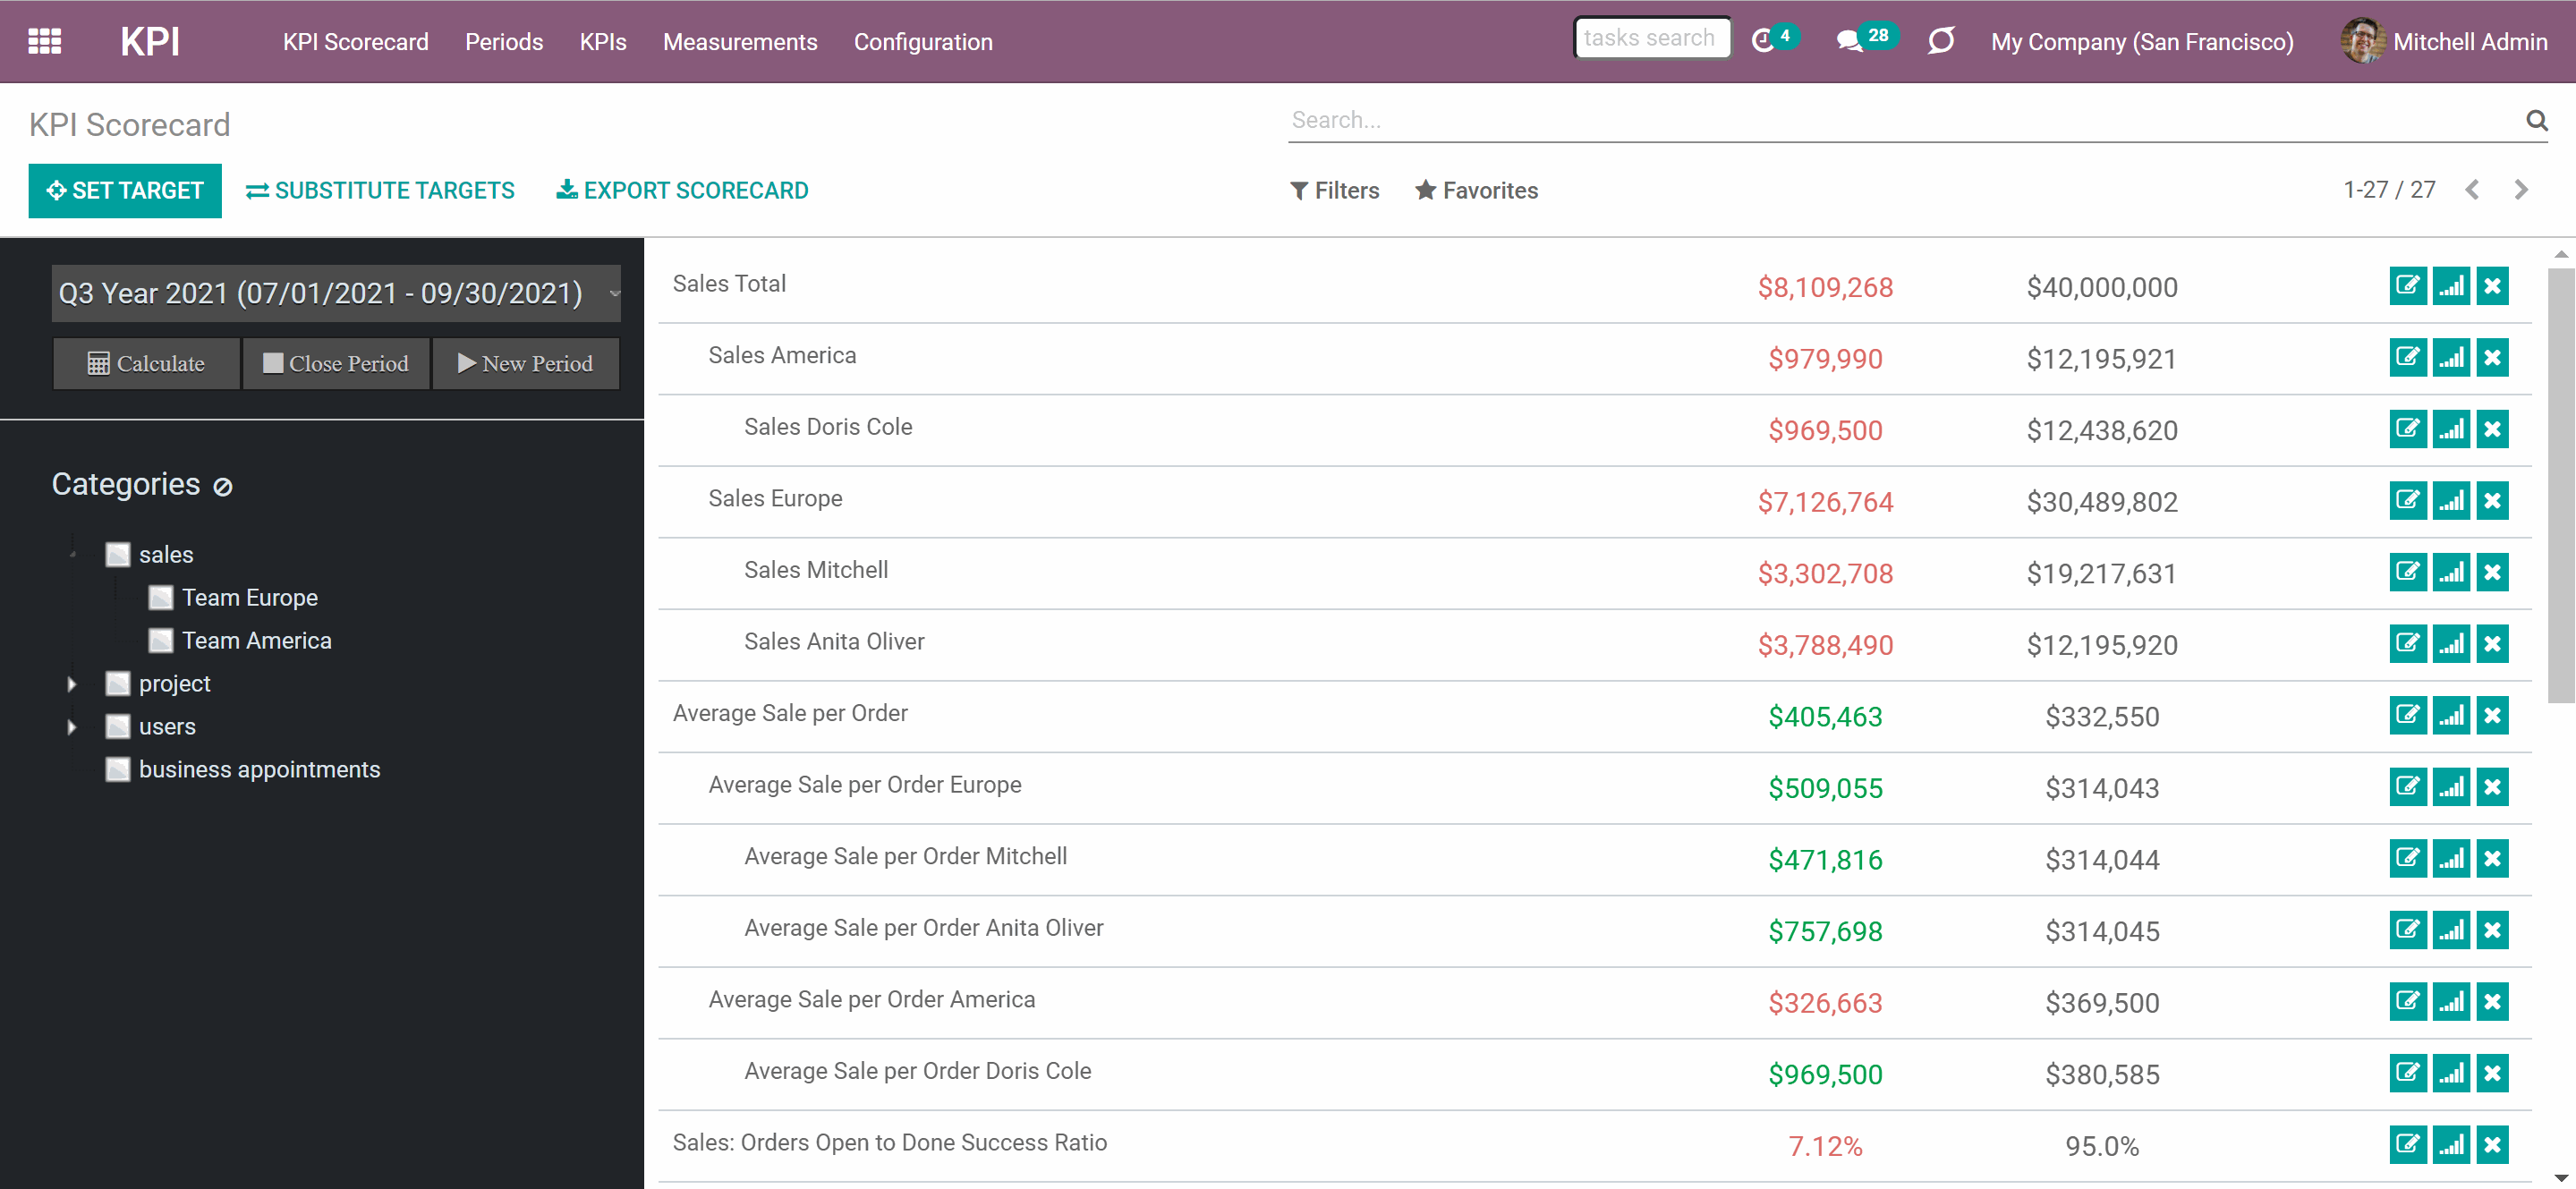Tick the business appointments checkbox
The width and height of the screenshot is (2576, 1189).
(118, 769)
